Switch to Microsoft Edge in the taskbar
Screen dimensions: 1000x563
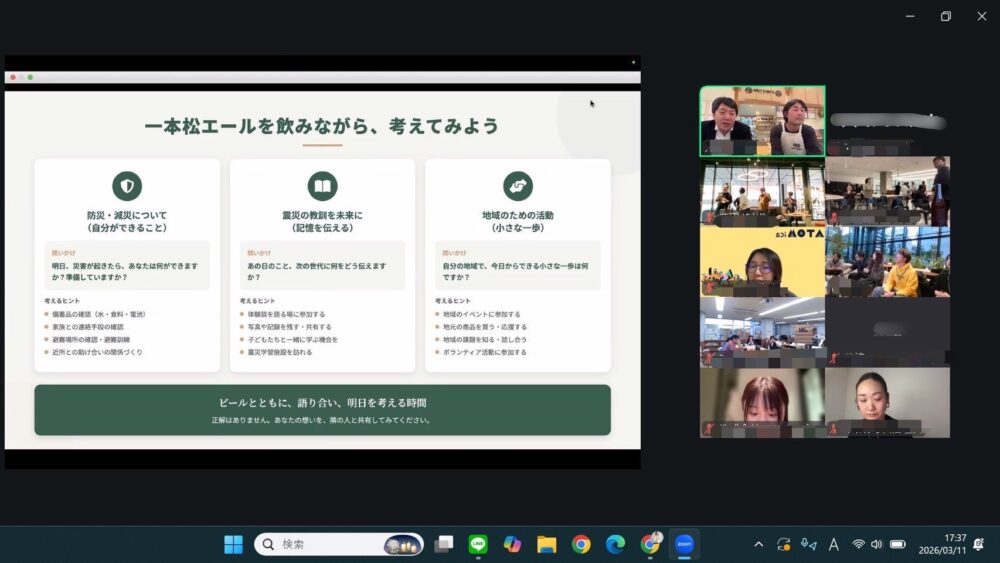[615, 544]
